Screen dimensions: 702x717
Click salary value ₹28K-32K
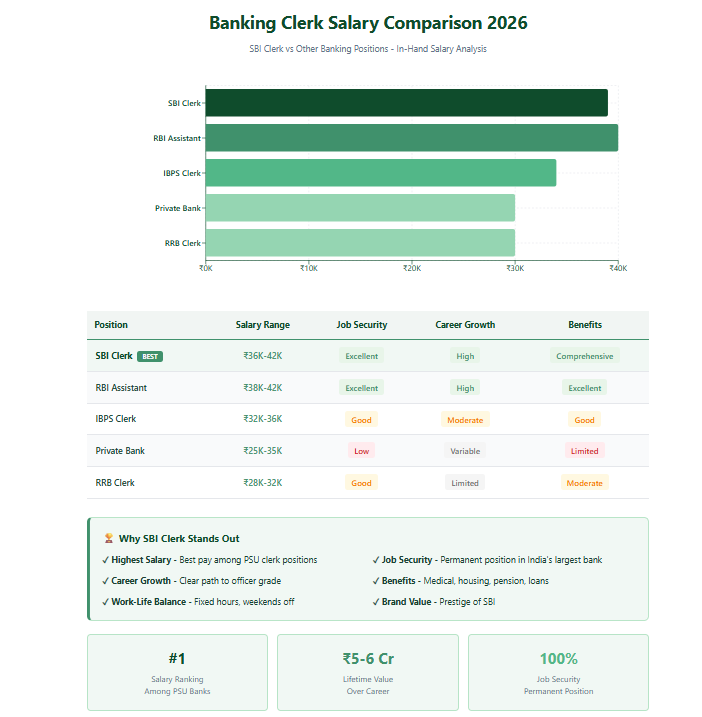pyautogui.click(x=263, y=483)
